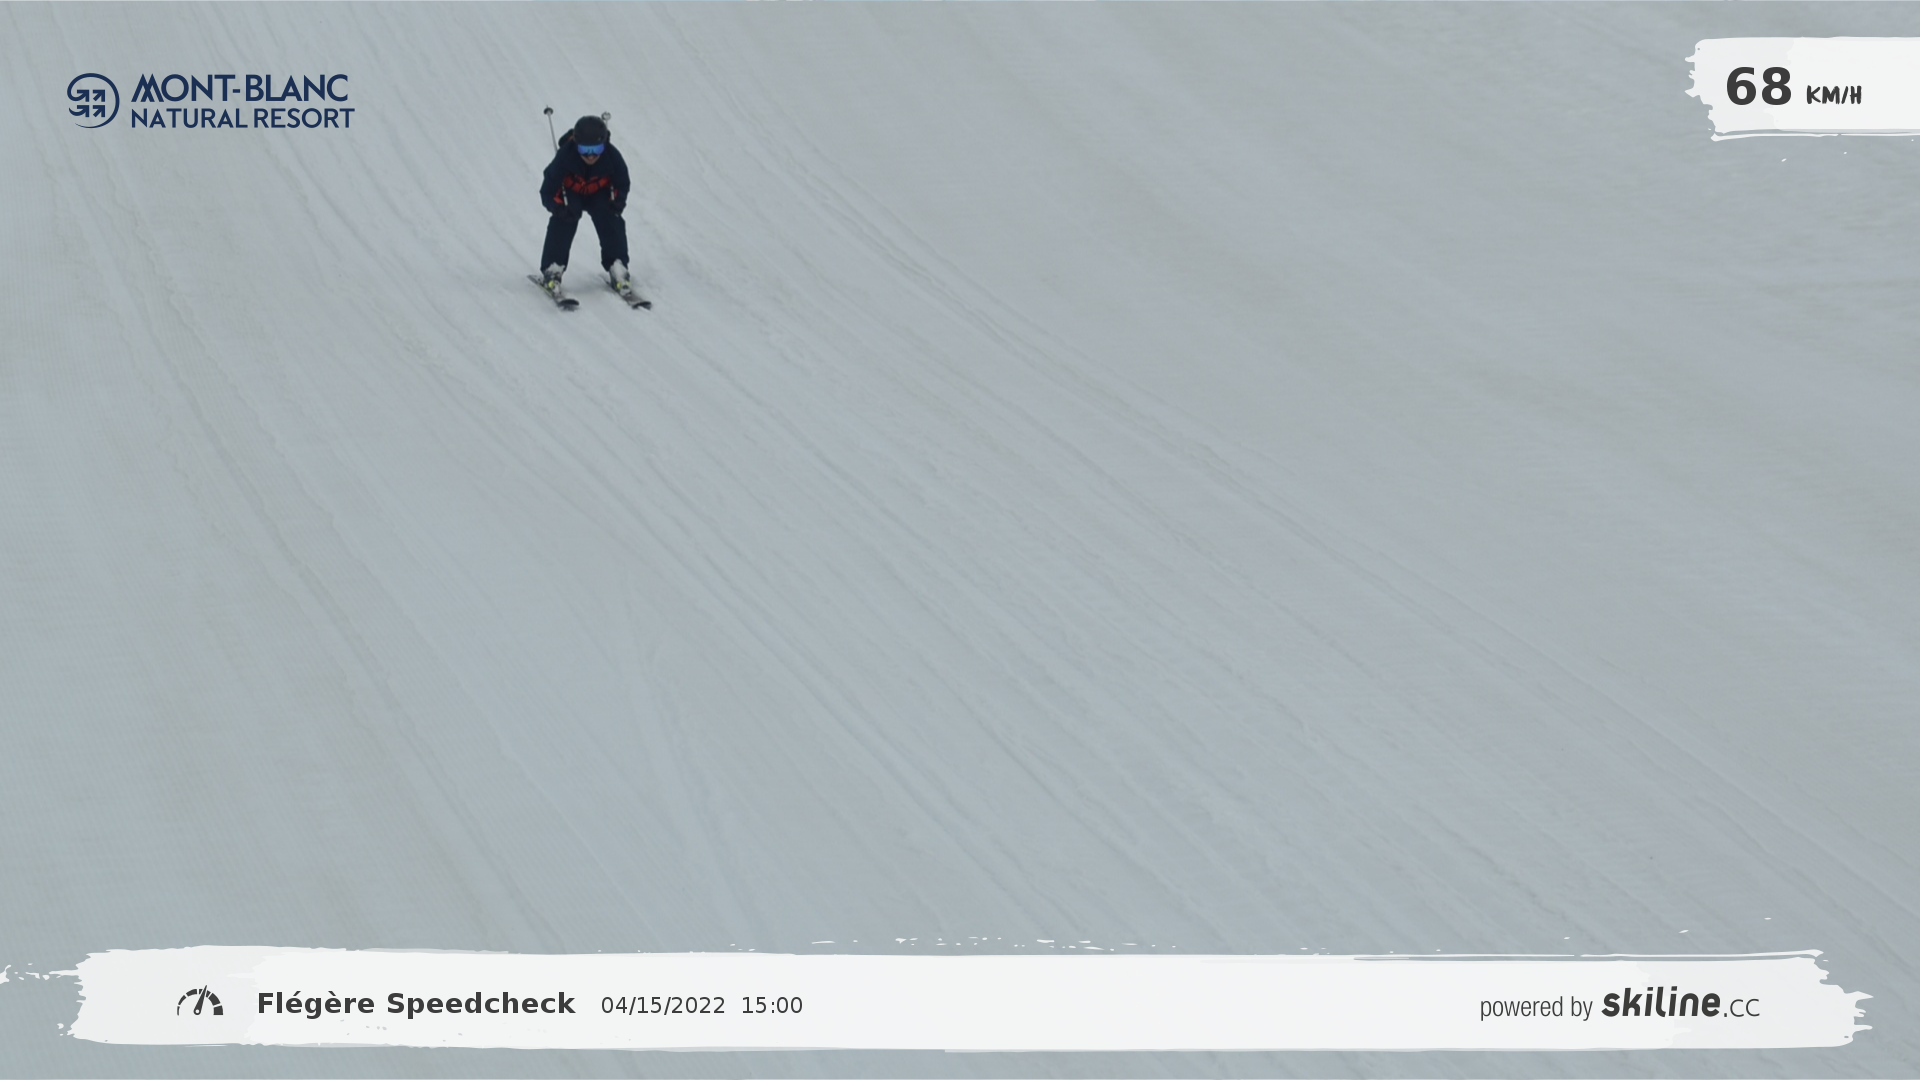Click the 68 speed number

(1758, 87)
